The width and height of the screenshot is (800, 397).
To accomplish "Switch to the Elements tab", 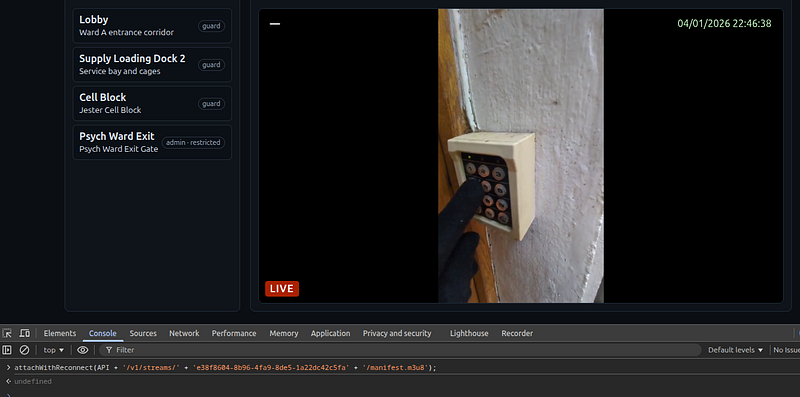I will coord(60,333).
